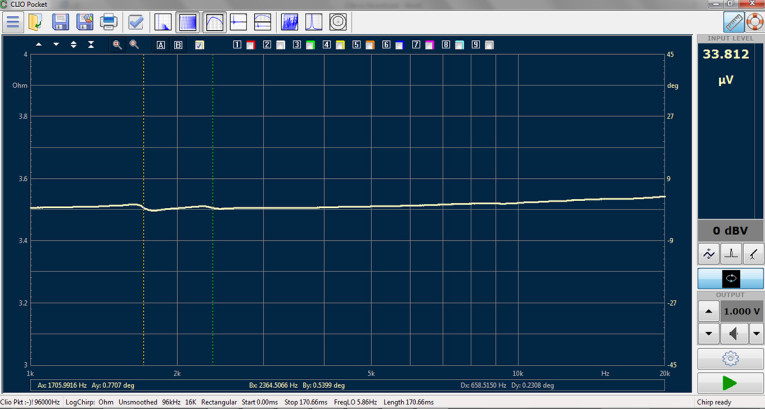Click the 33.812 input level reading

click(x=726, y=54)
